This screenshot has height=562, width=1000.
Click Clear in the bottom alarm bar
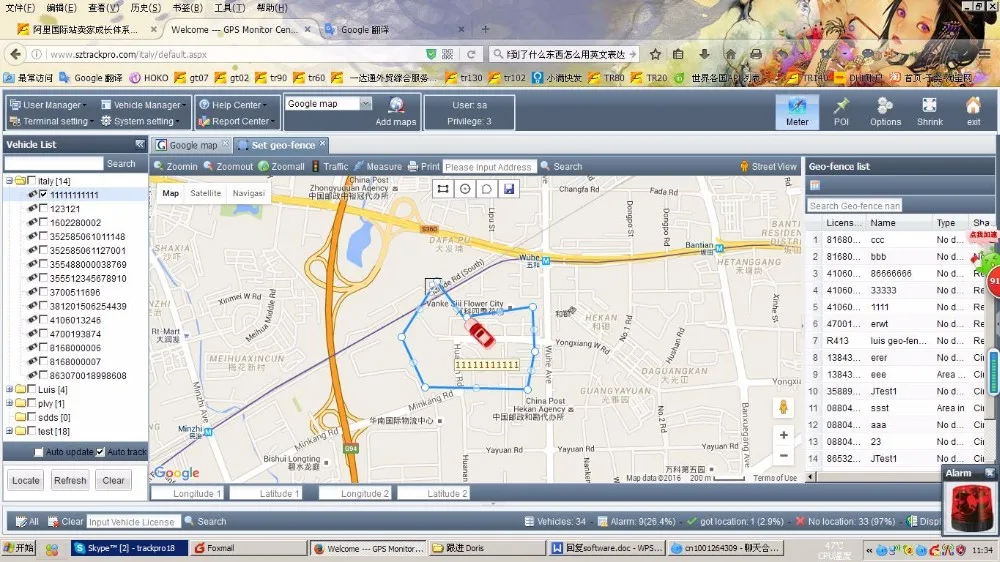tap(66, 521)
